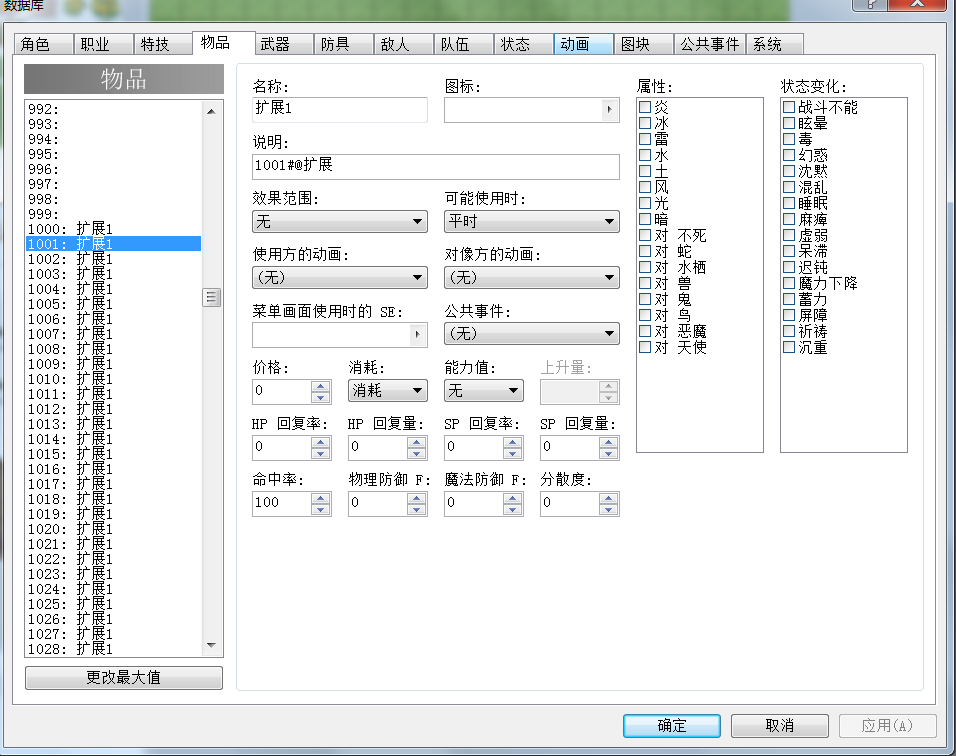Decrease HP 回复量 with down arrow

click(416, 453)
